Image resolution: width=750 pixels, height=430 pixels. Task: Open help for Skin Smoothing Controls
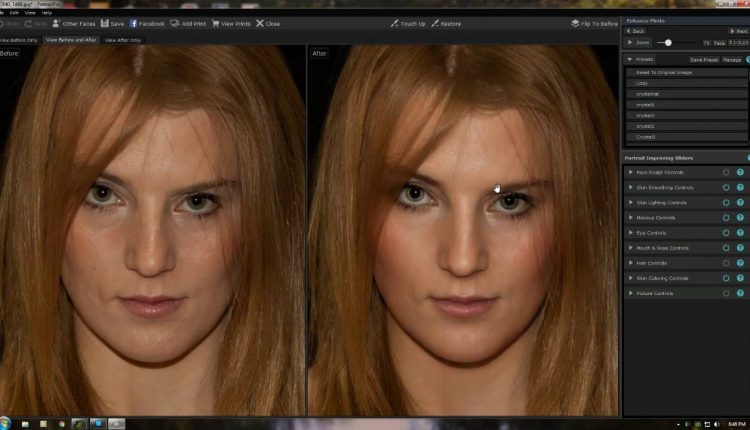pos(740,187)
